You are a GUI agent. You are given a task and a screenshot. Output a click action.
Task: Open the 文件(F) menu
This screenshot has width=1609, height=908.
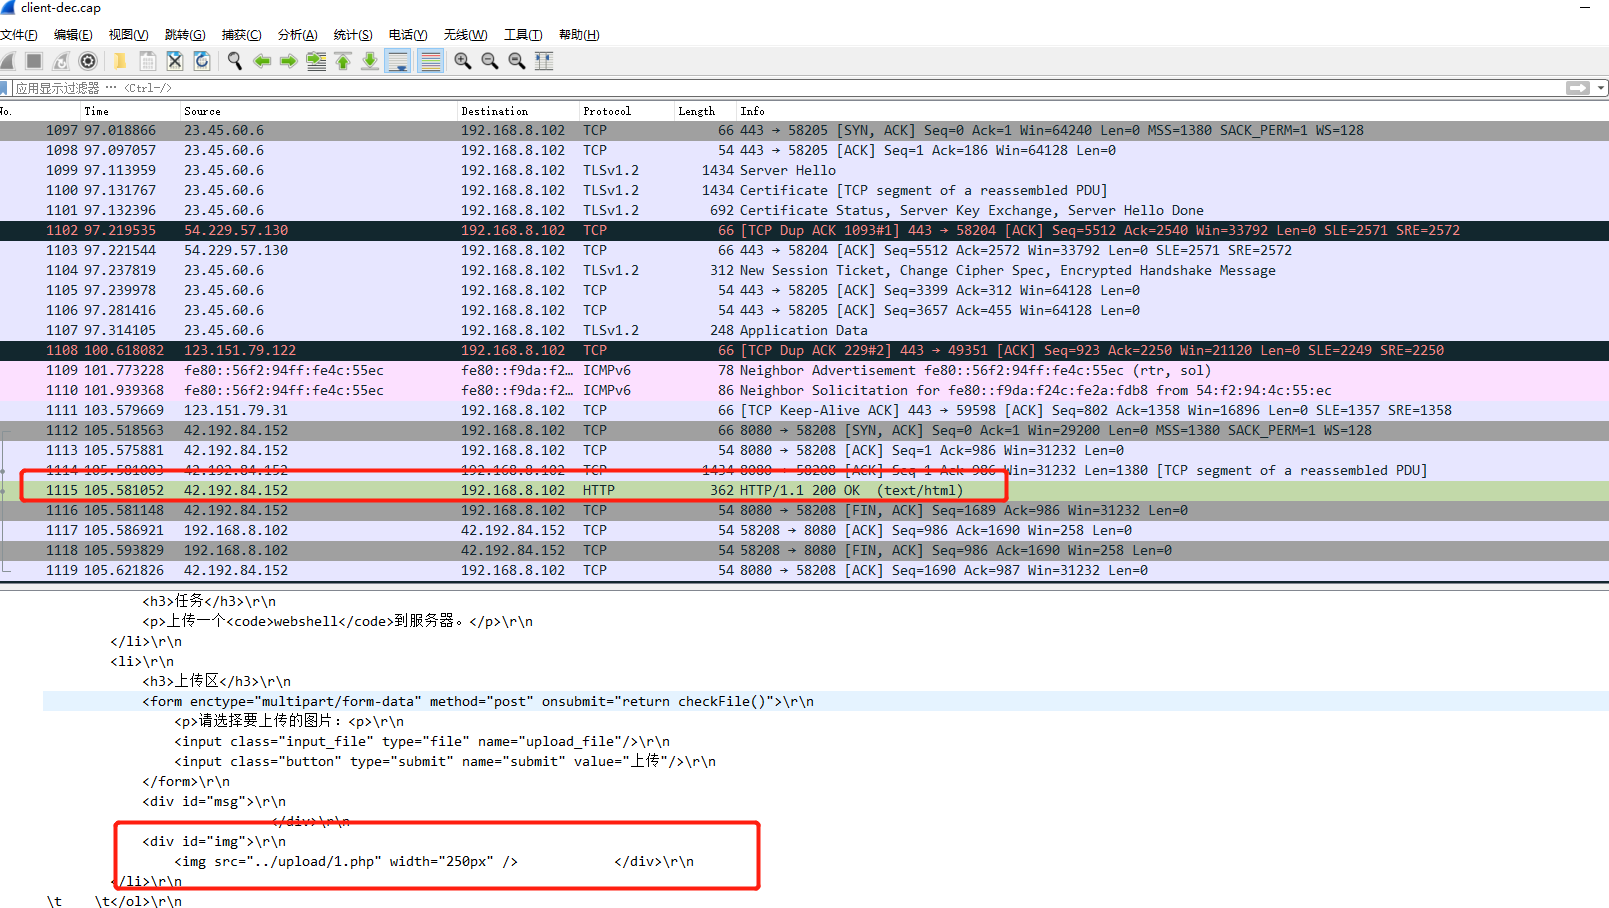pos(19,35)
